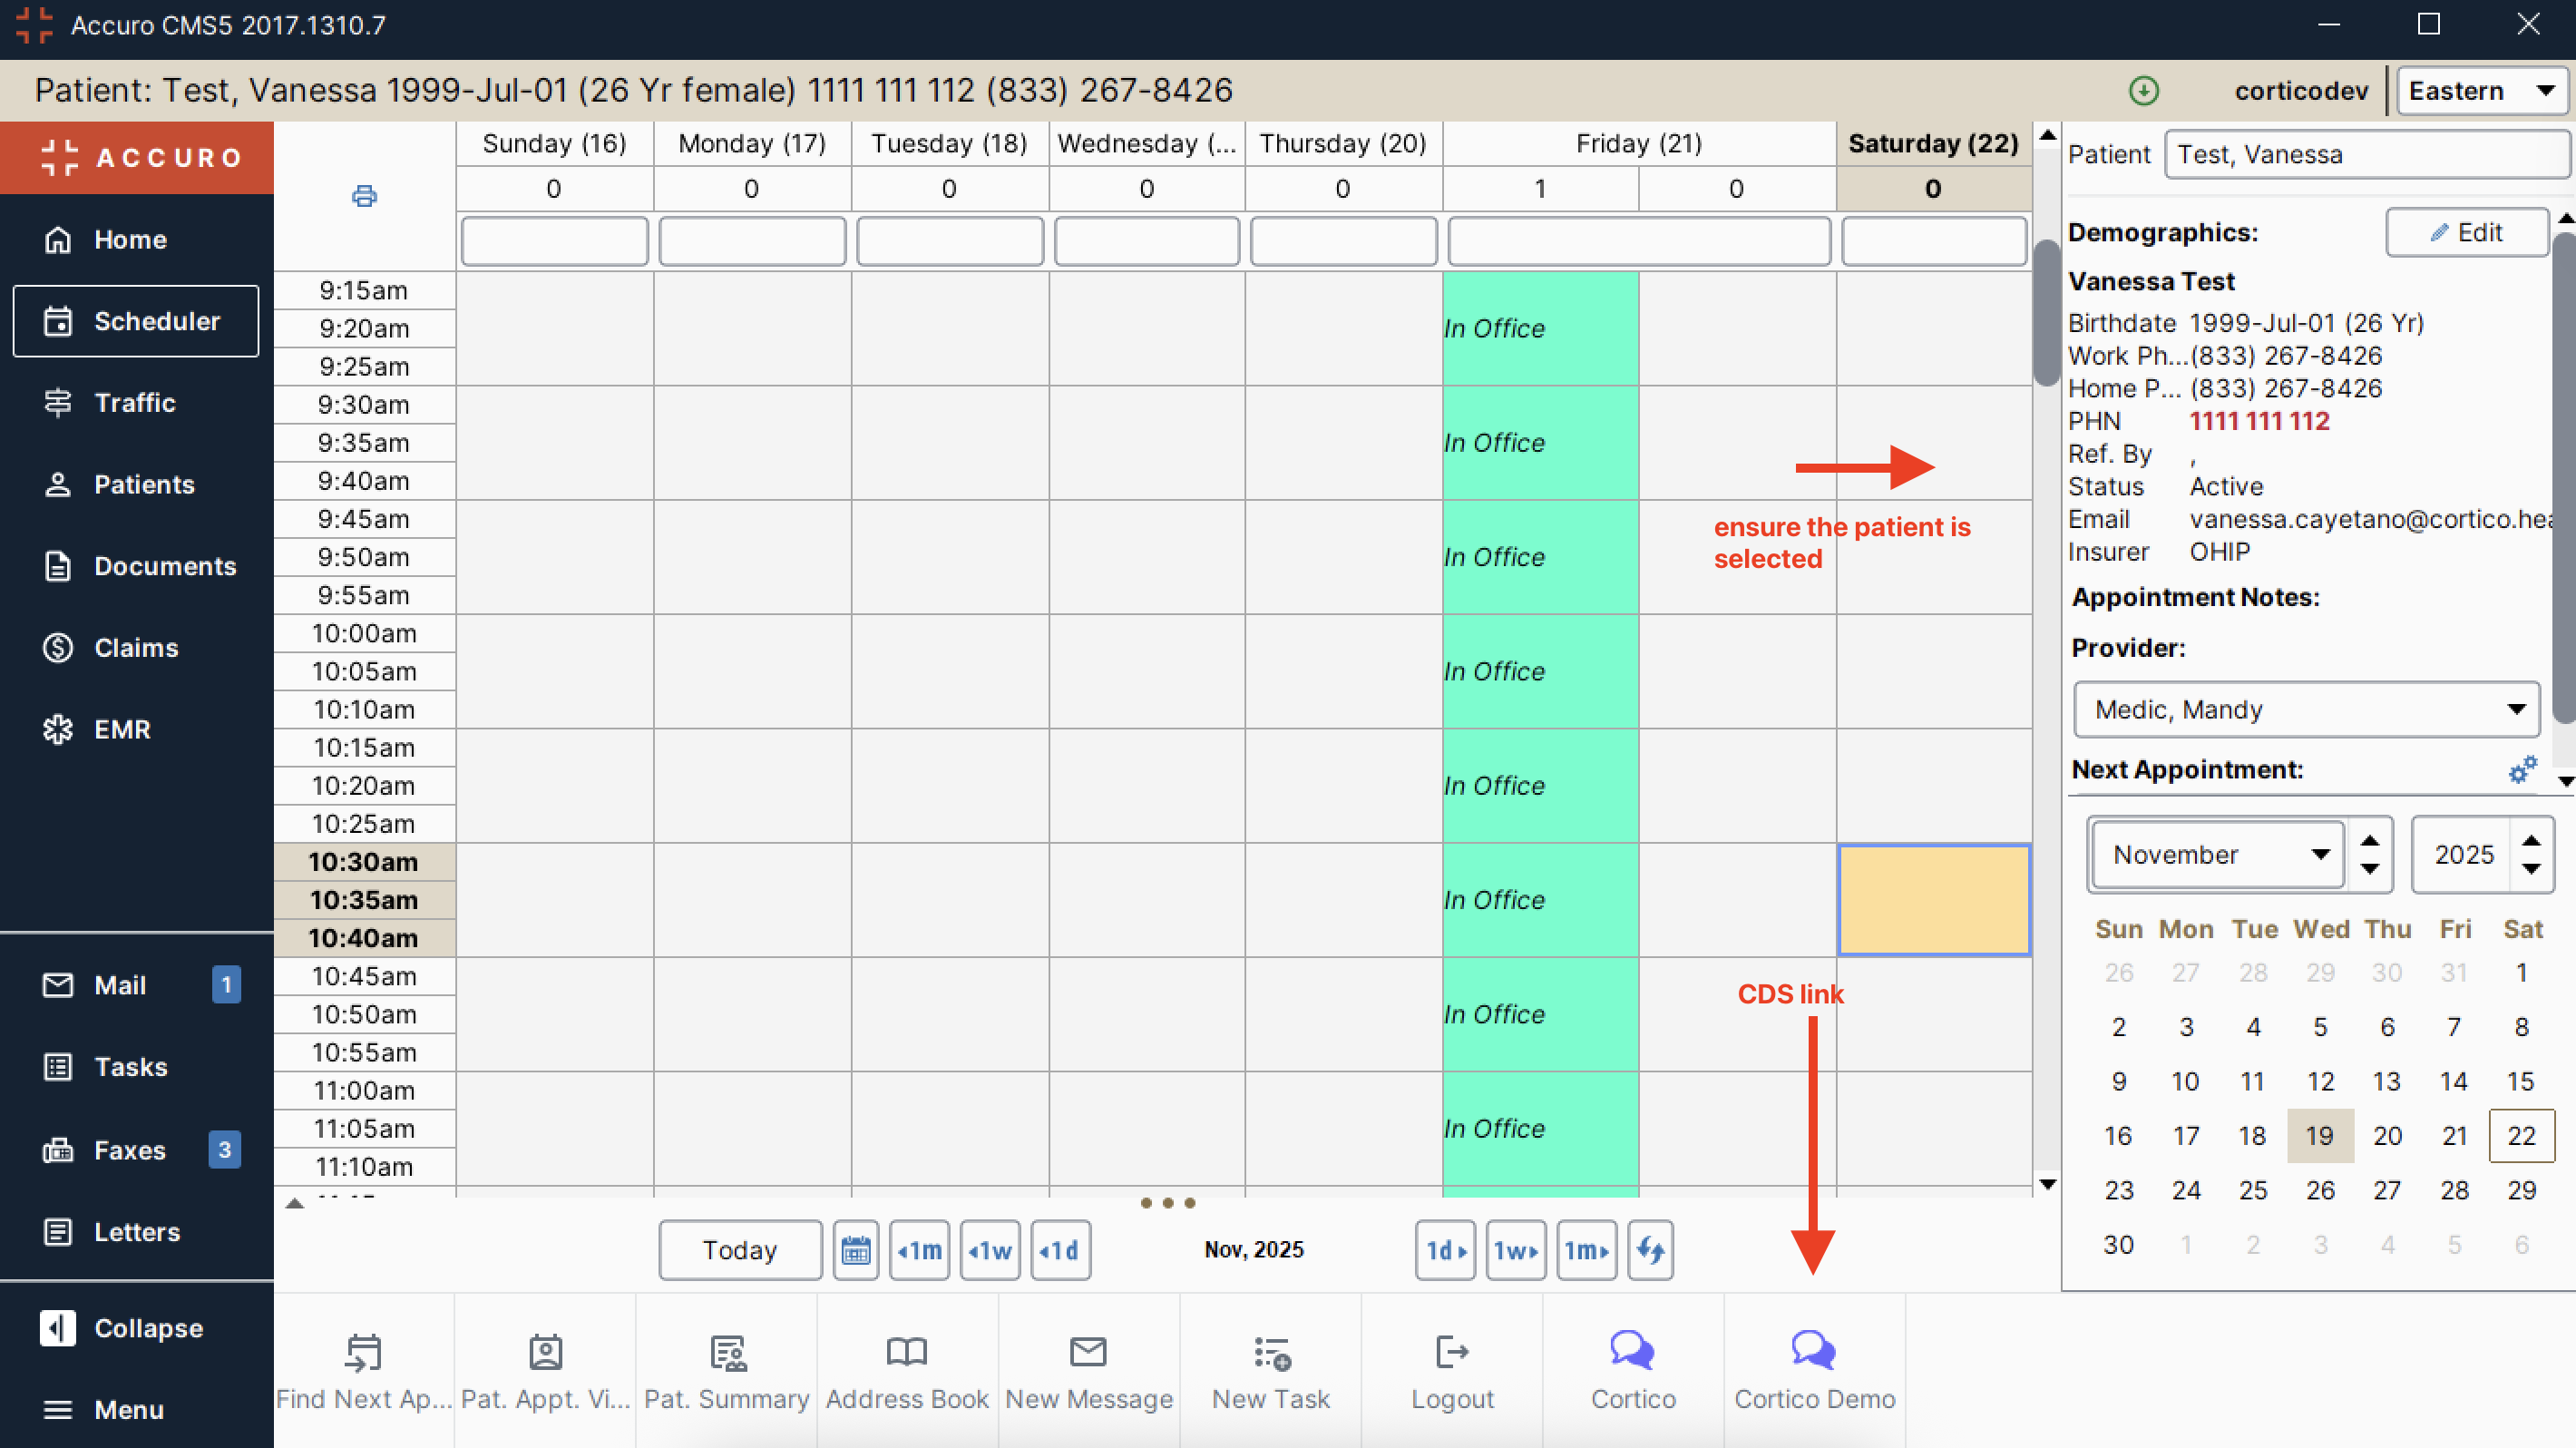The image size is (2576, 1448).
Task: Increment the year 2025 using the up stepper
Action: click(x=2531, y=840)
